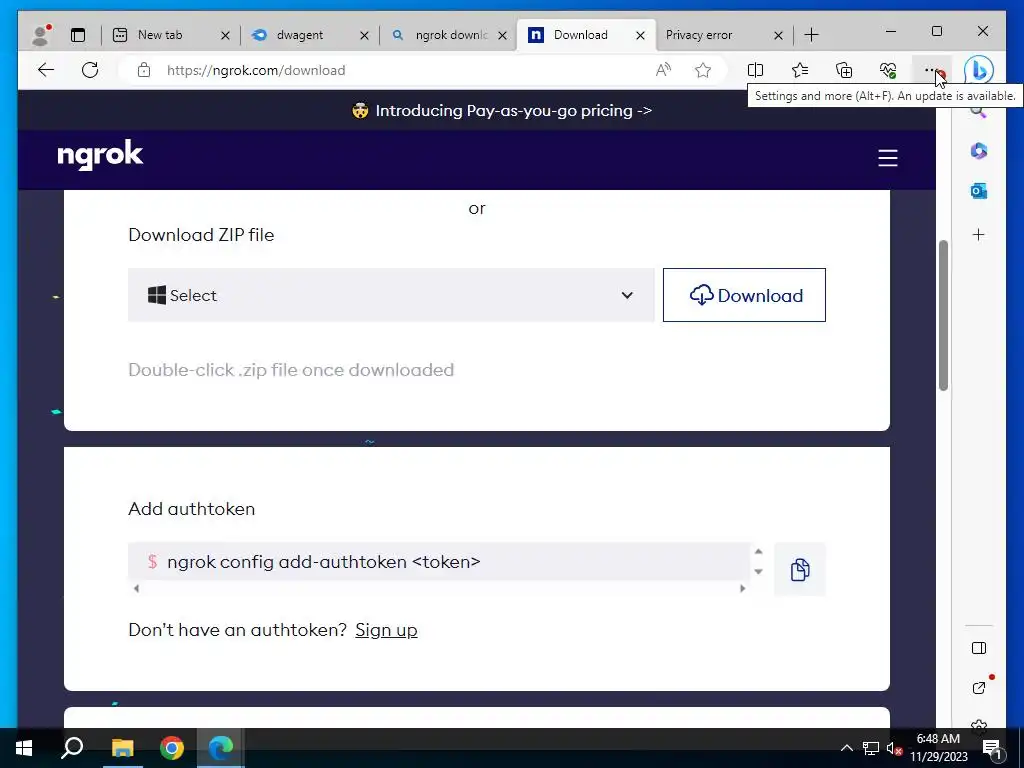Open the Pay-as-you-go pricing banner

click(502, 110)
